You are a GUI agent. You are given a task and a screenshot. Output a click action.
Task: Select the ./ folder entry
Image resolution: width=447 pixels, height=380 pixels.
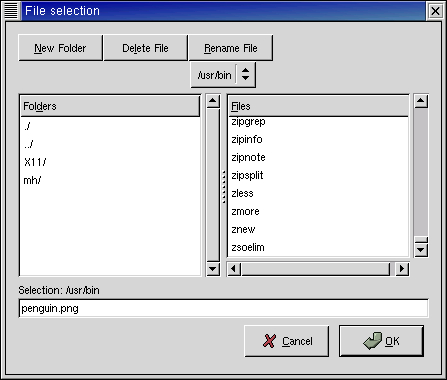coord(110,126)
